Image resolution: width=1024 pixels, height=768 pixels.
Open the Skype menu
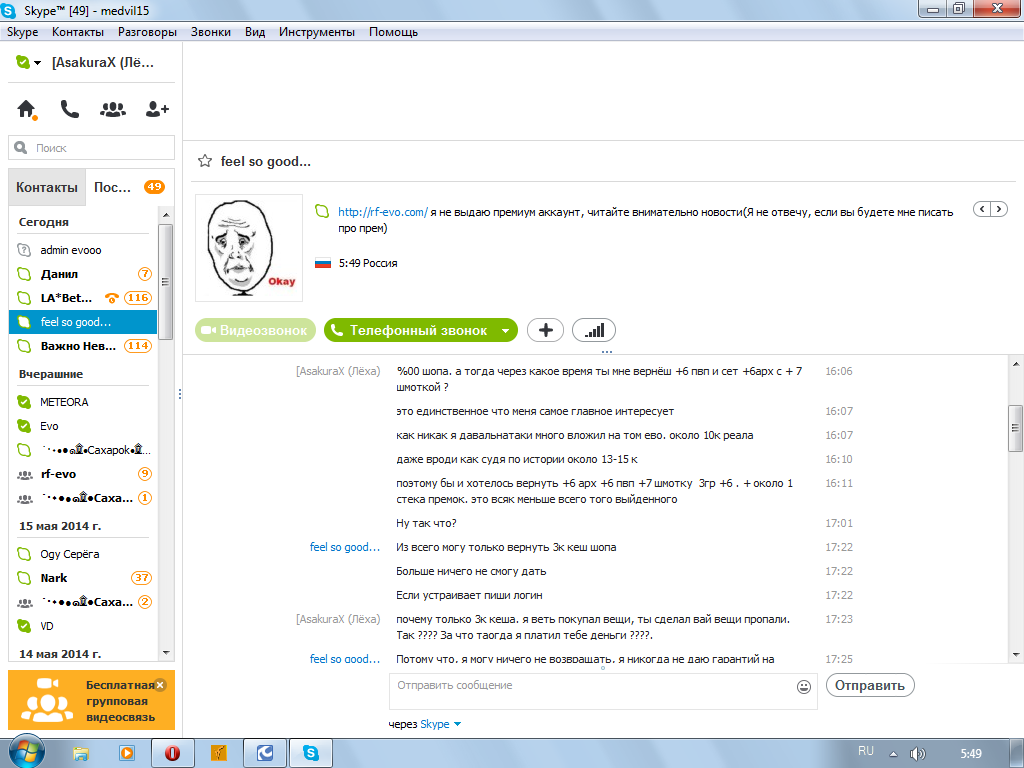pos(22,31)
